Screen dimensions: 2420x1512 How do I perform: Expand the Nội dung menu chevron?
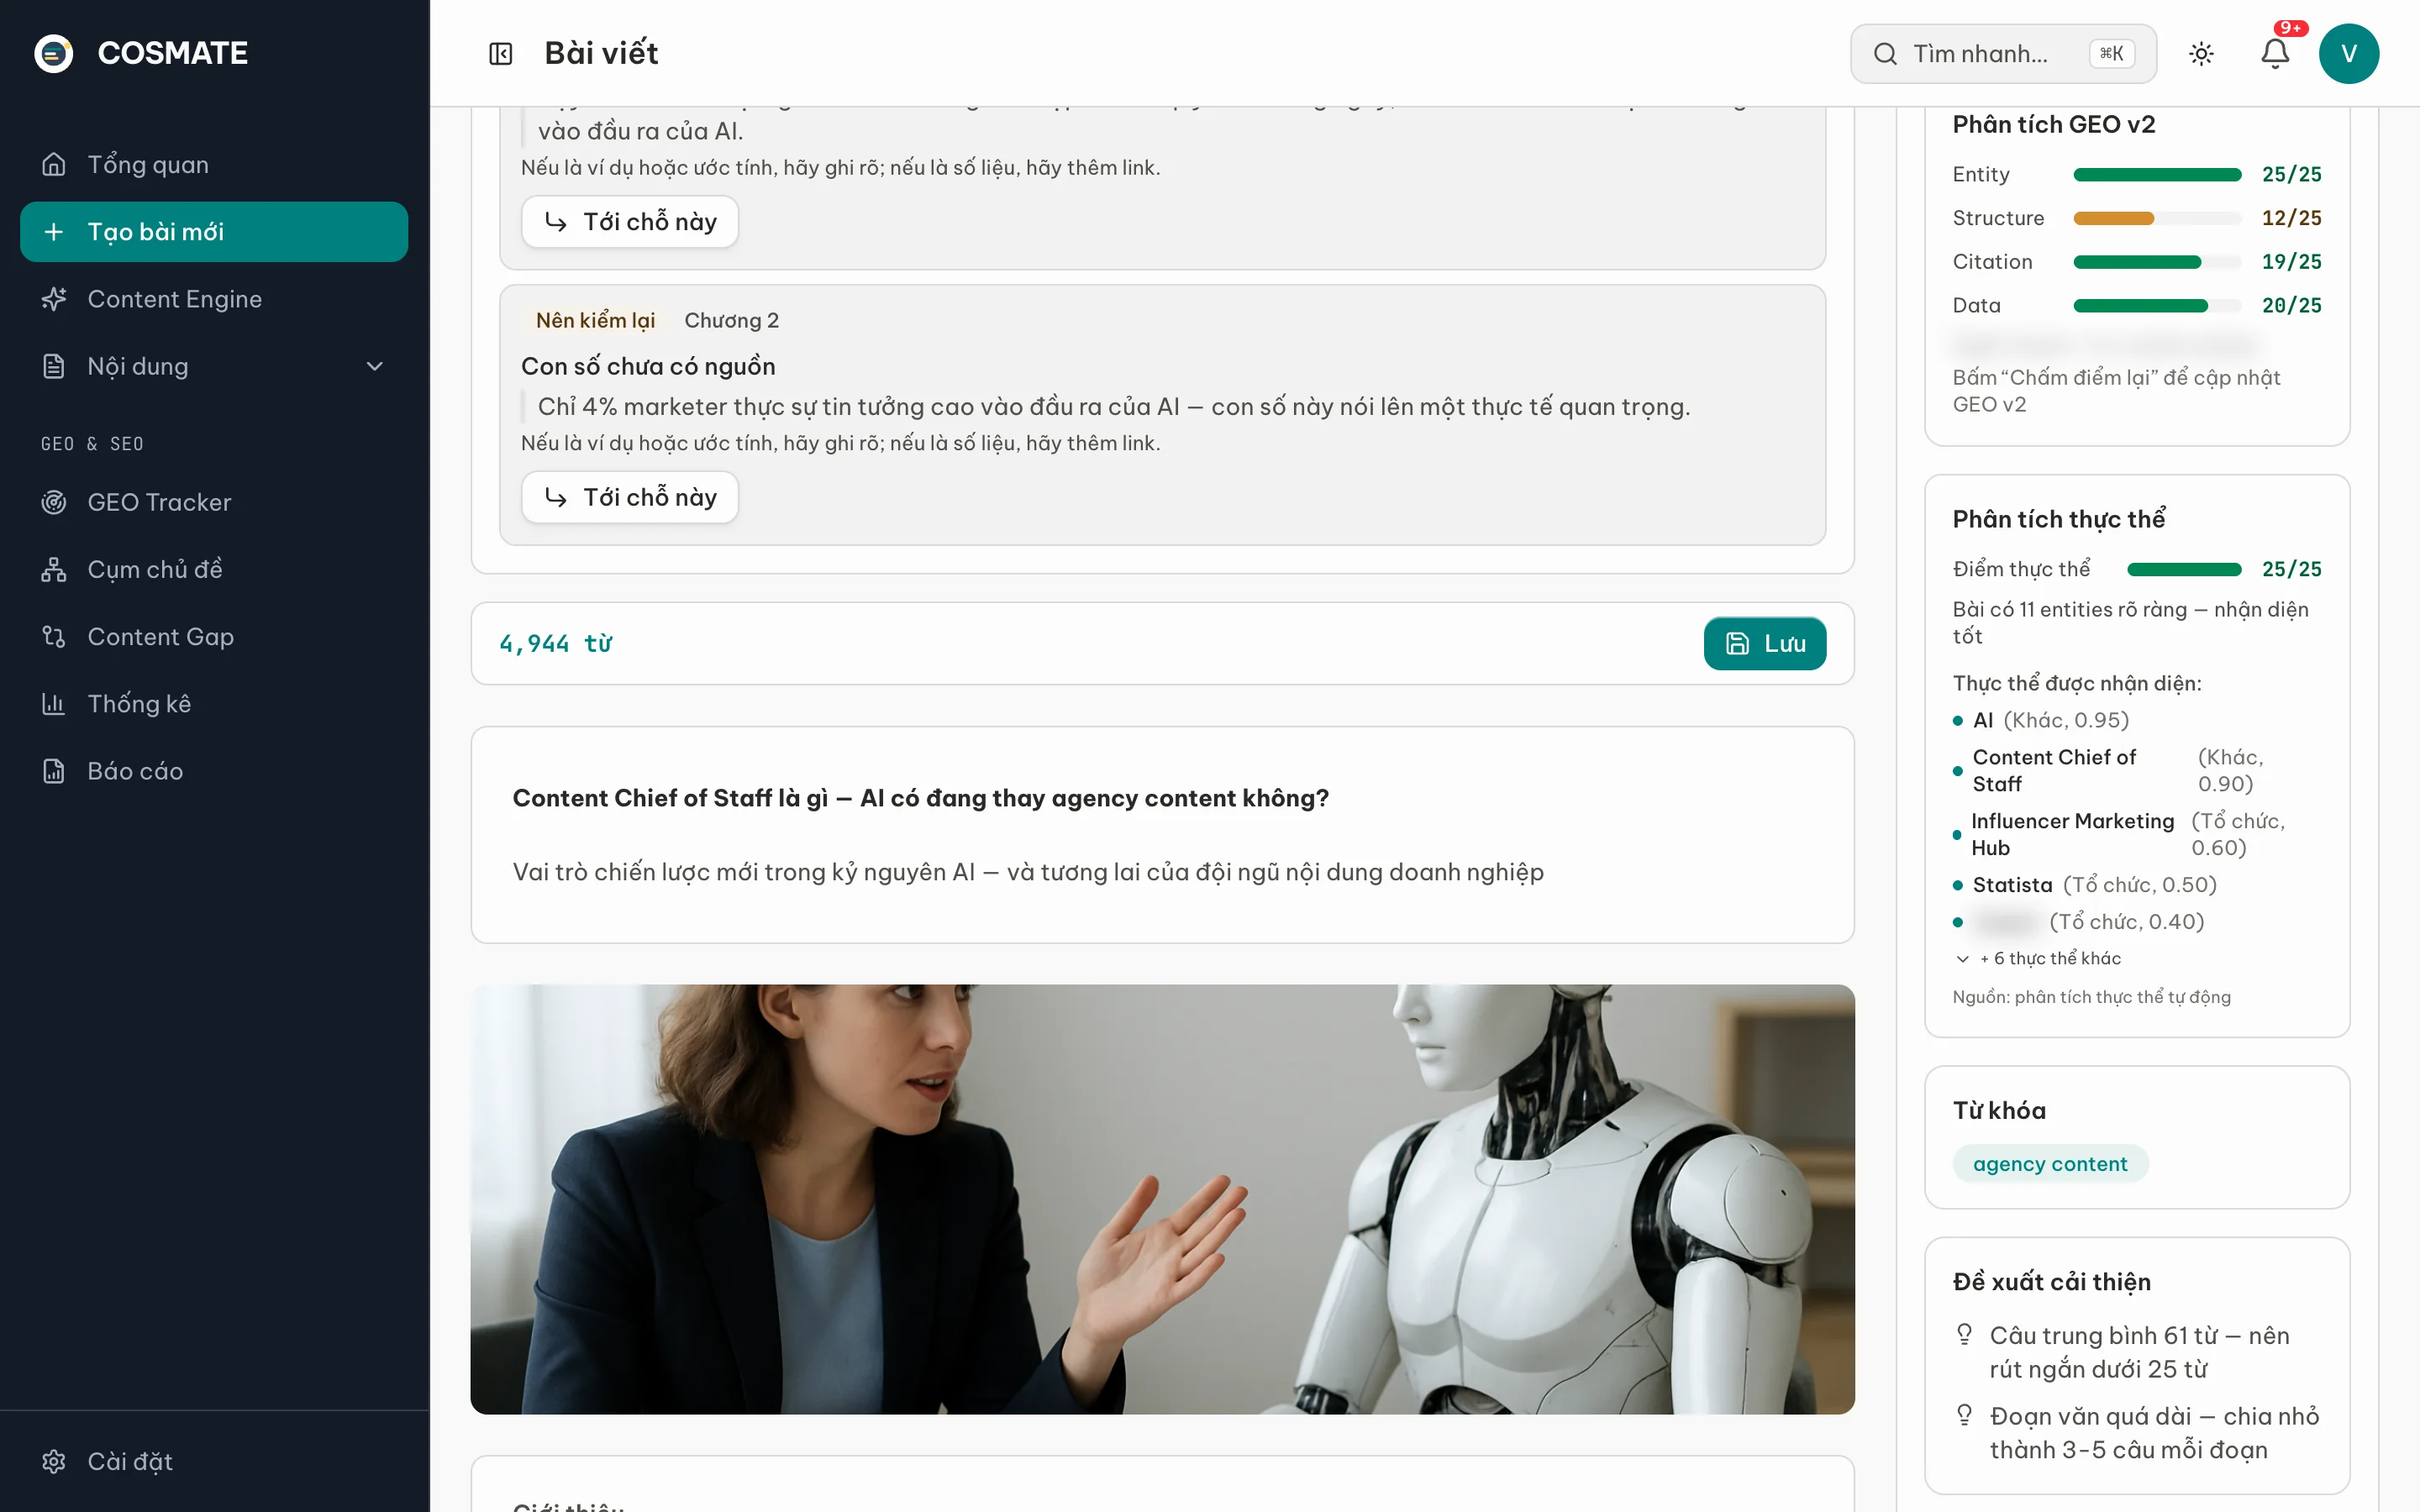pyautogui.click(x=375, y=366)
